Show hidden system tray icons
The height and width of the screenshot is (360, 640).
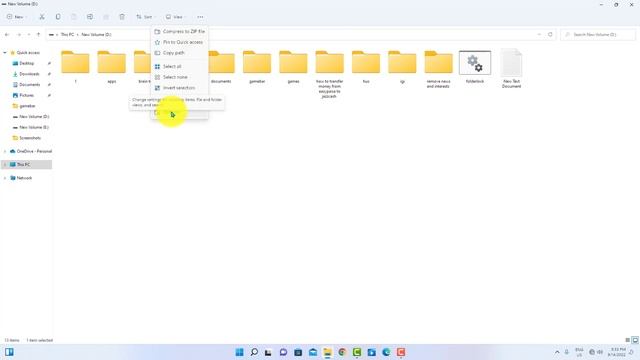pos(557,352)
